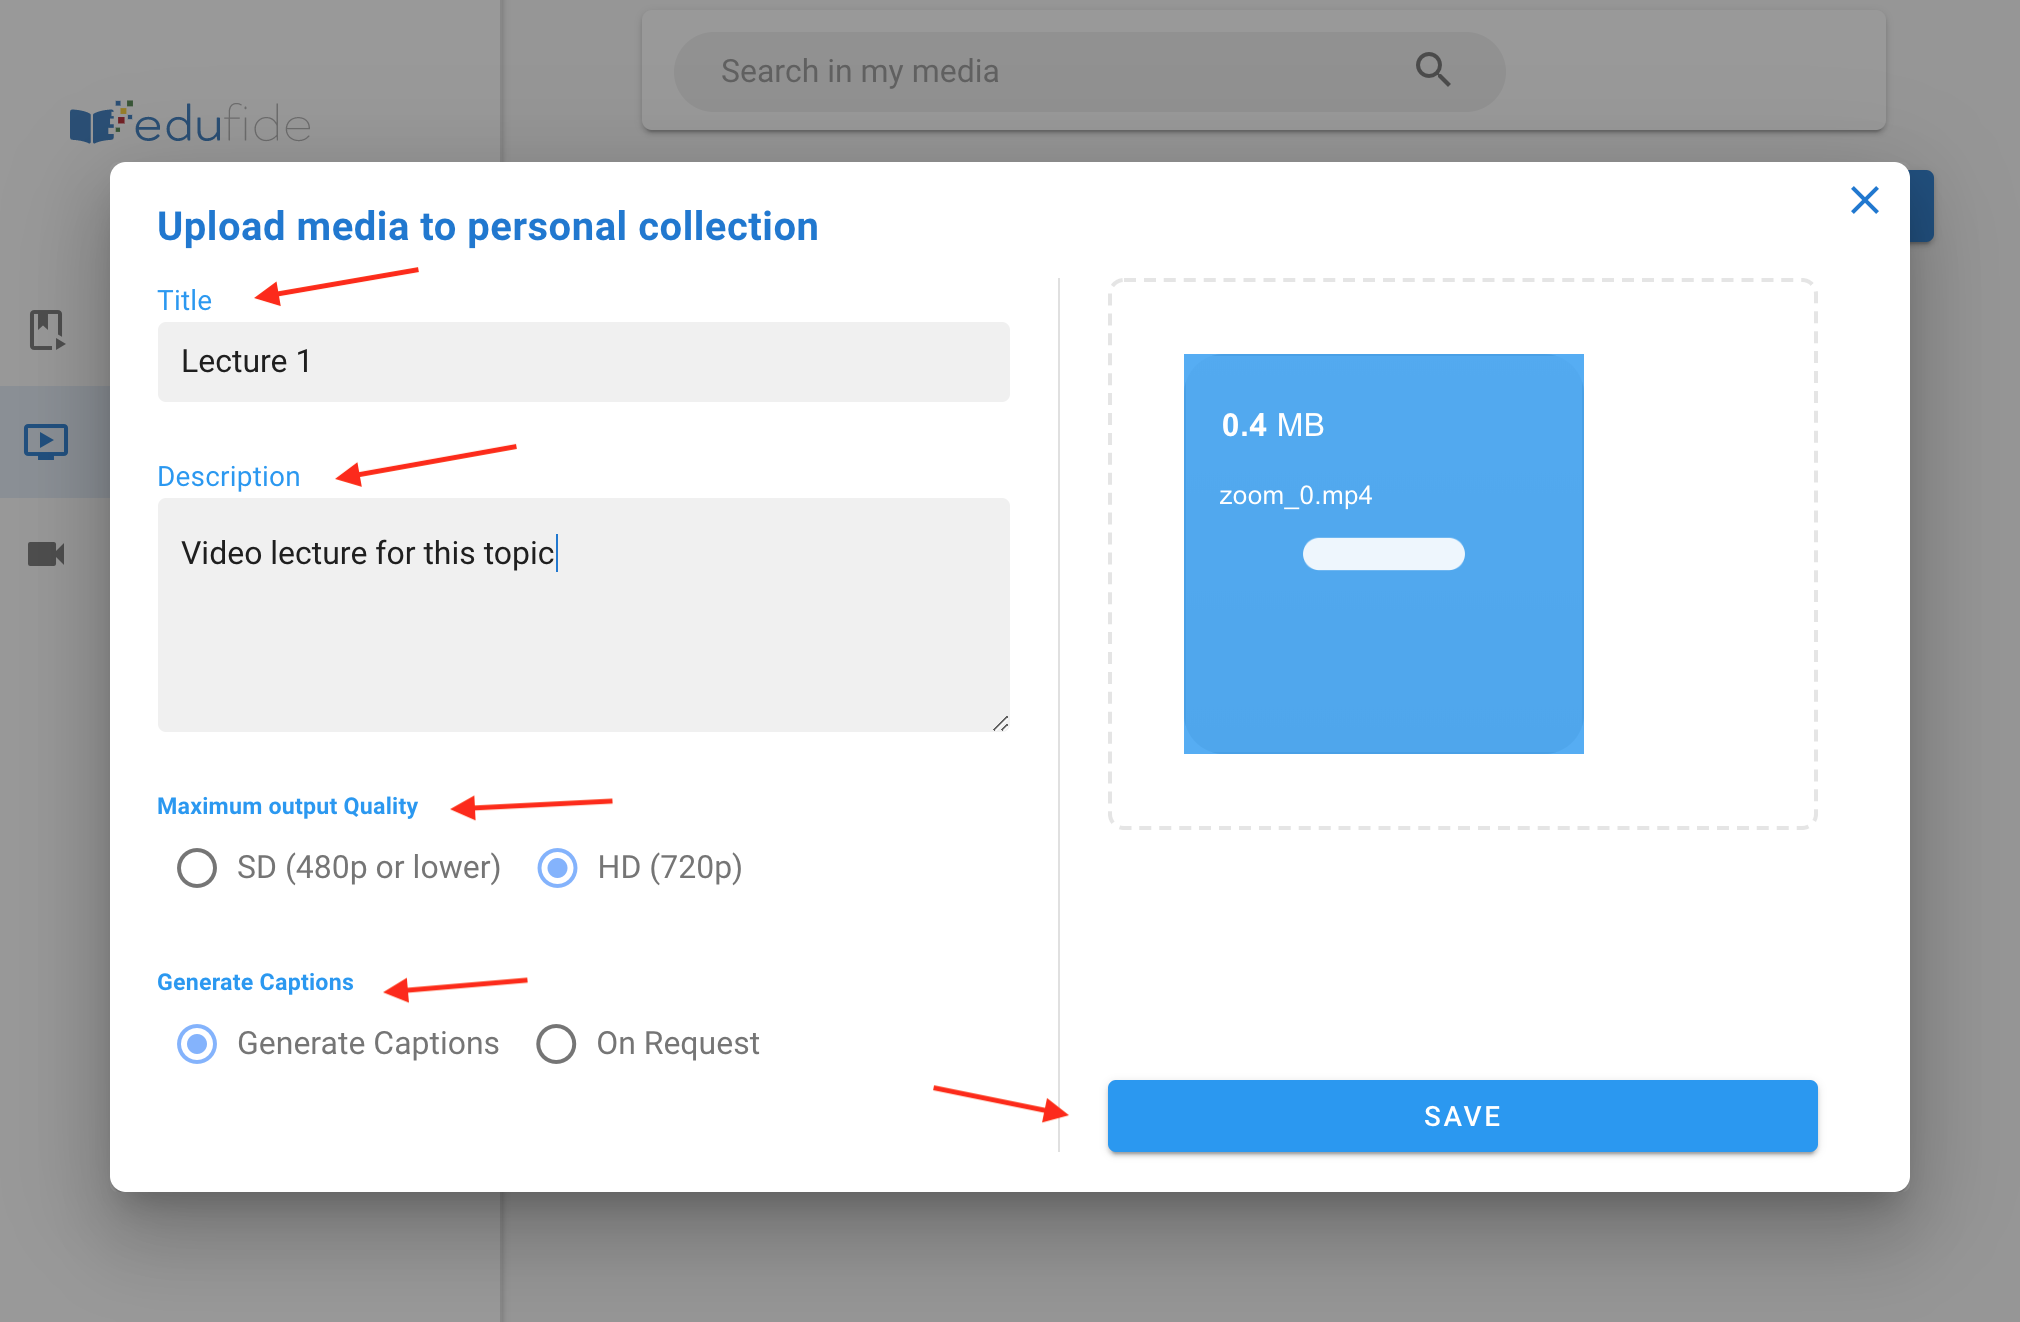
Task: Focus the Title field containing Lecture 1
Action: pos(584,362)
